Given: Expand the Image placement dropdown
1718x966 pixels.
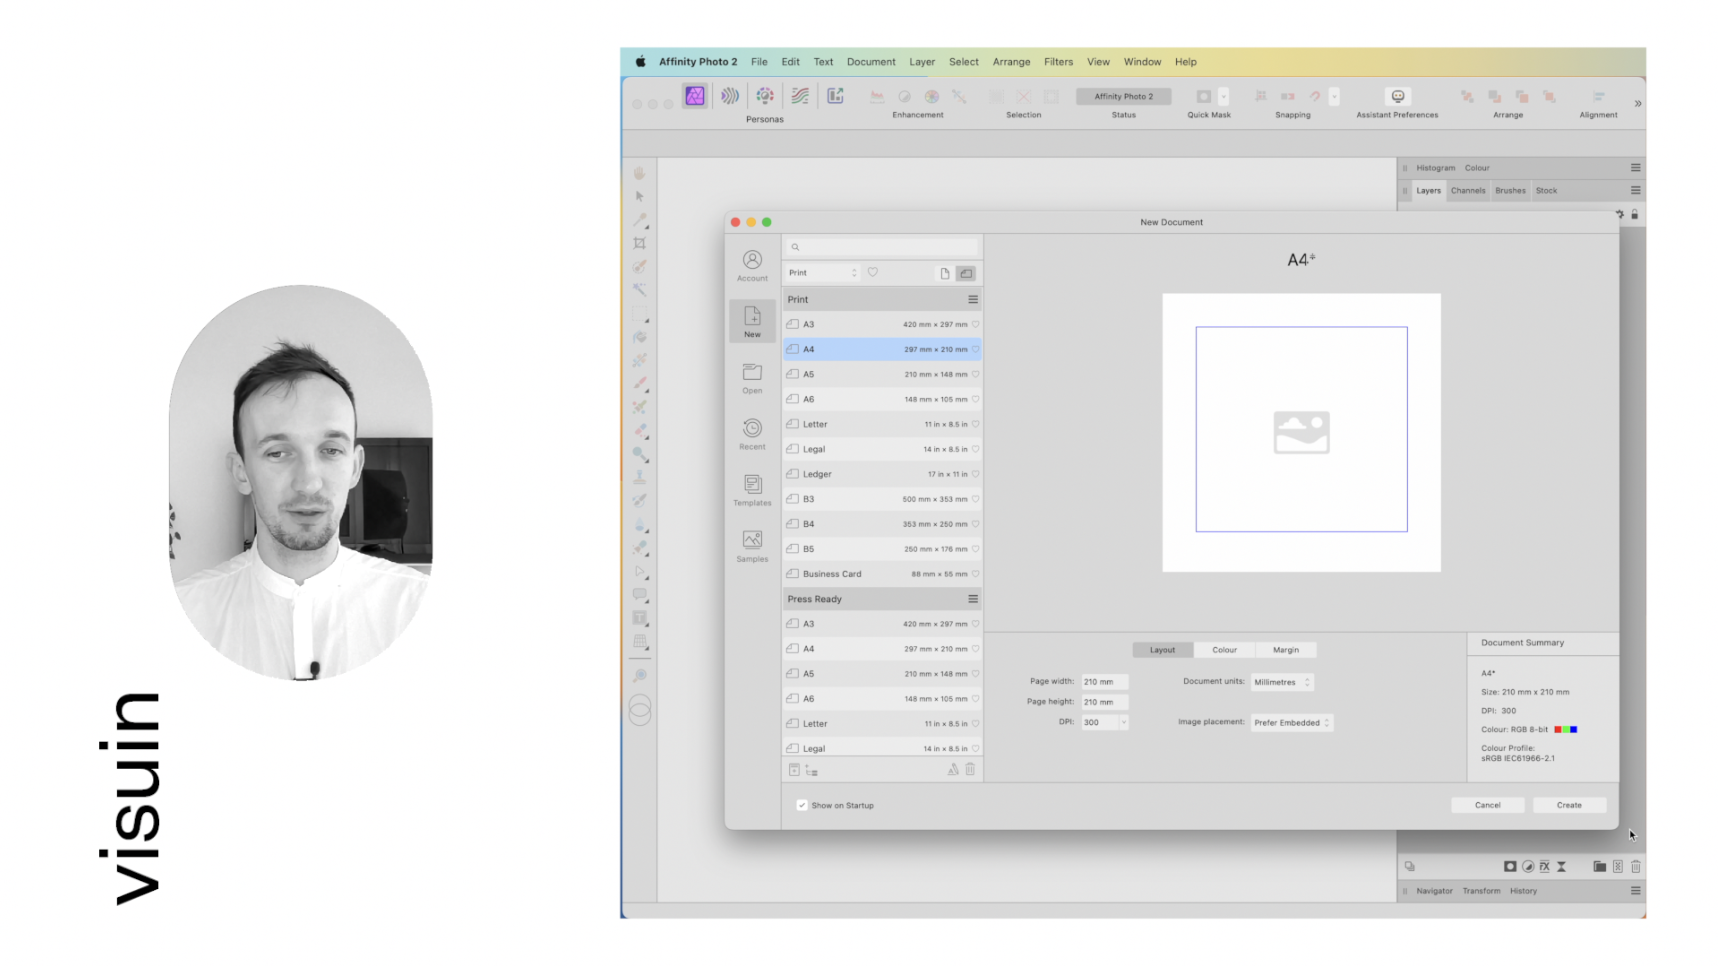Looking at the screenshot, I should click(x=1291, y=723).
